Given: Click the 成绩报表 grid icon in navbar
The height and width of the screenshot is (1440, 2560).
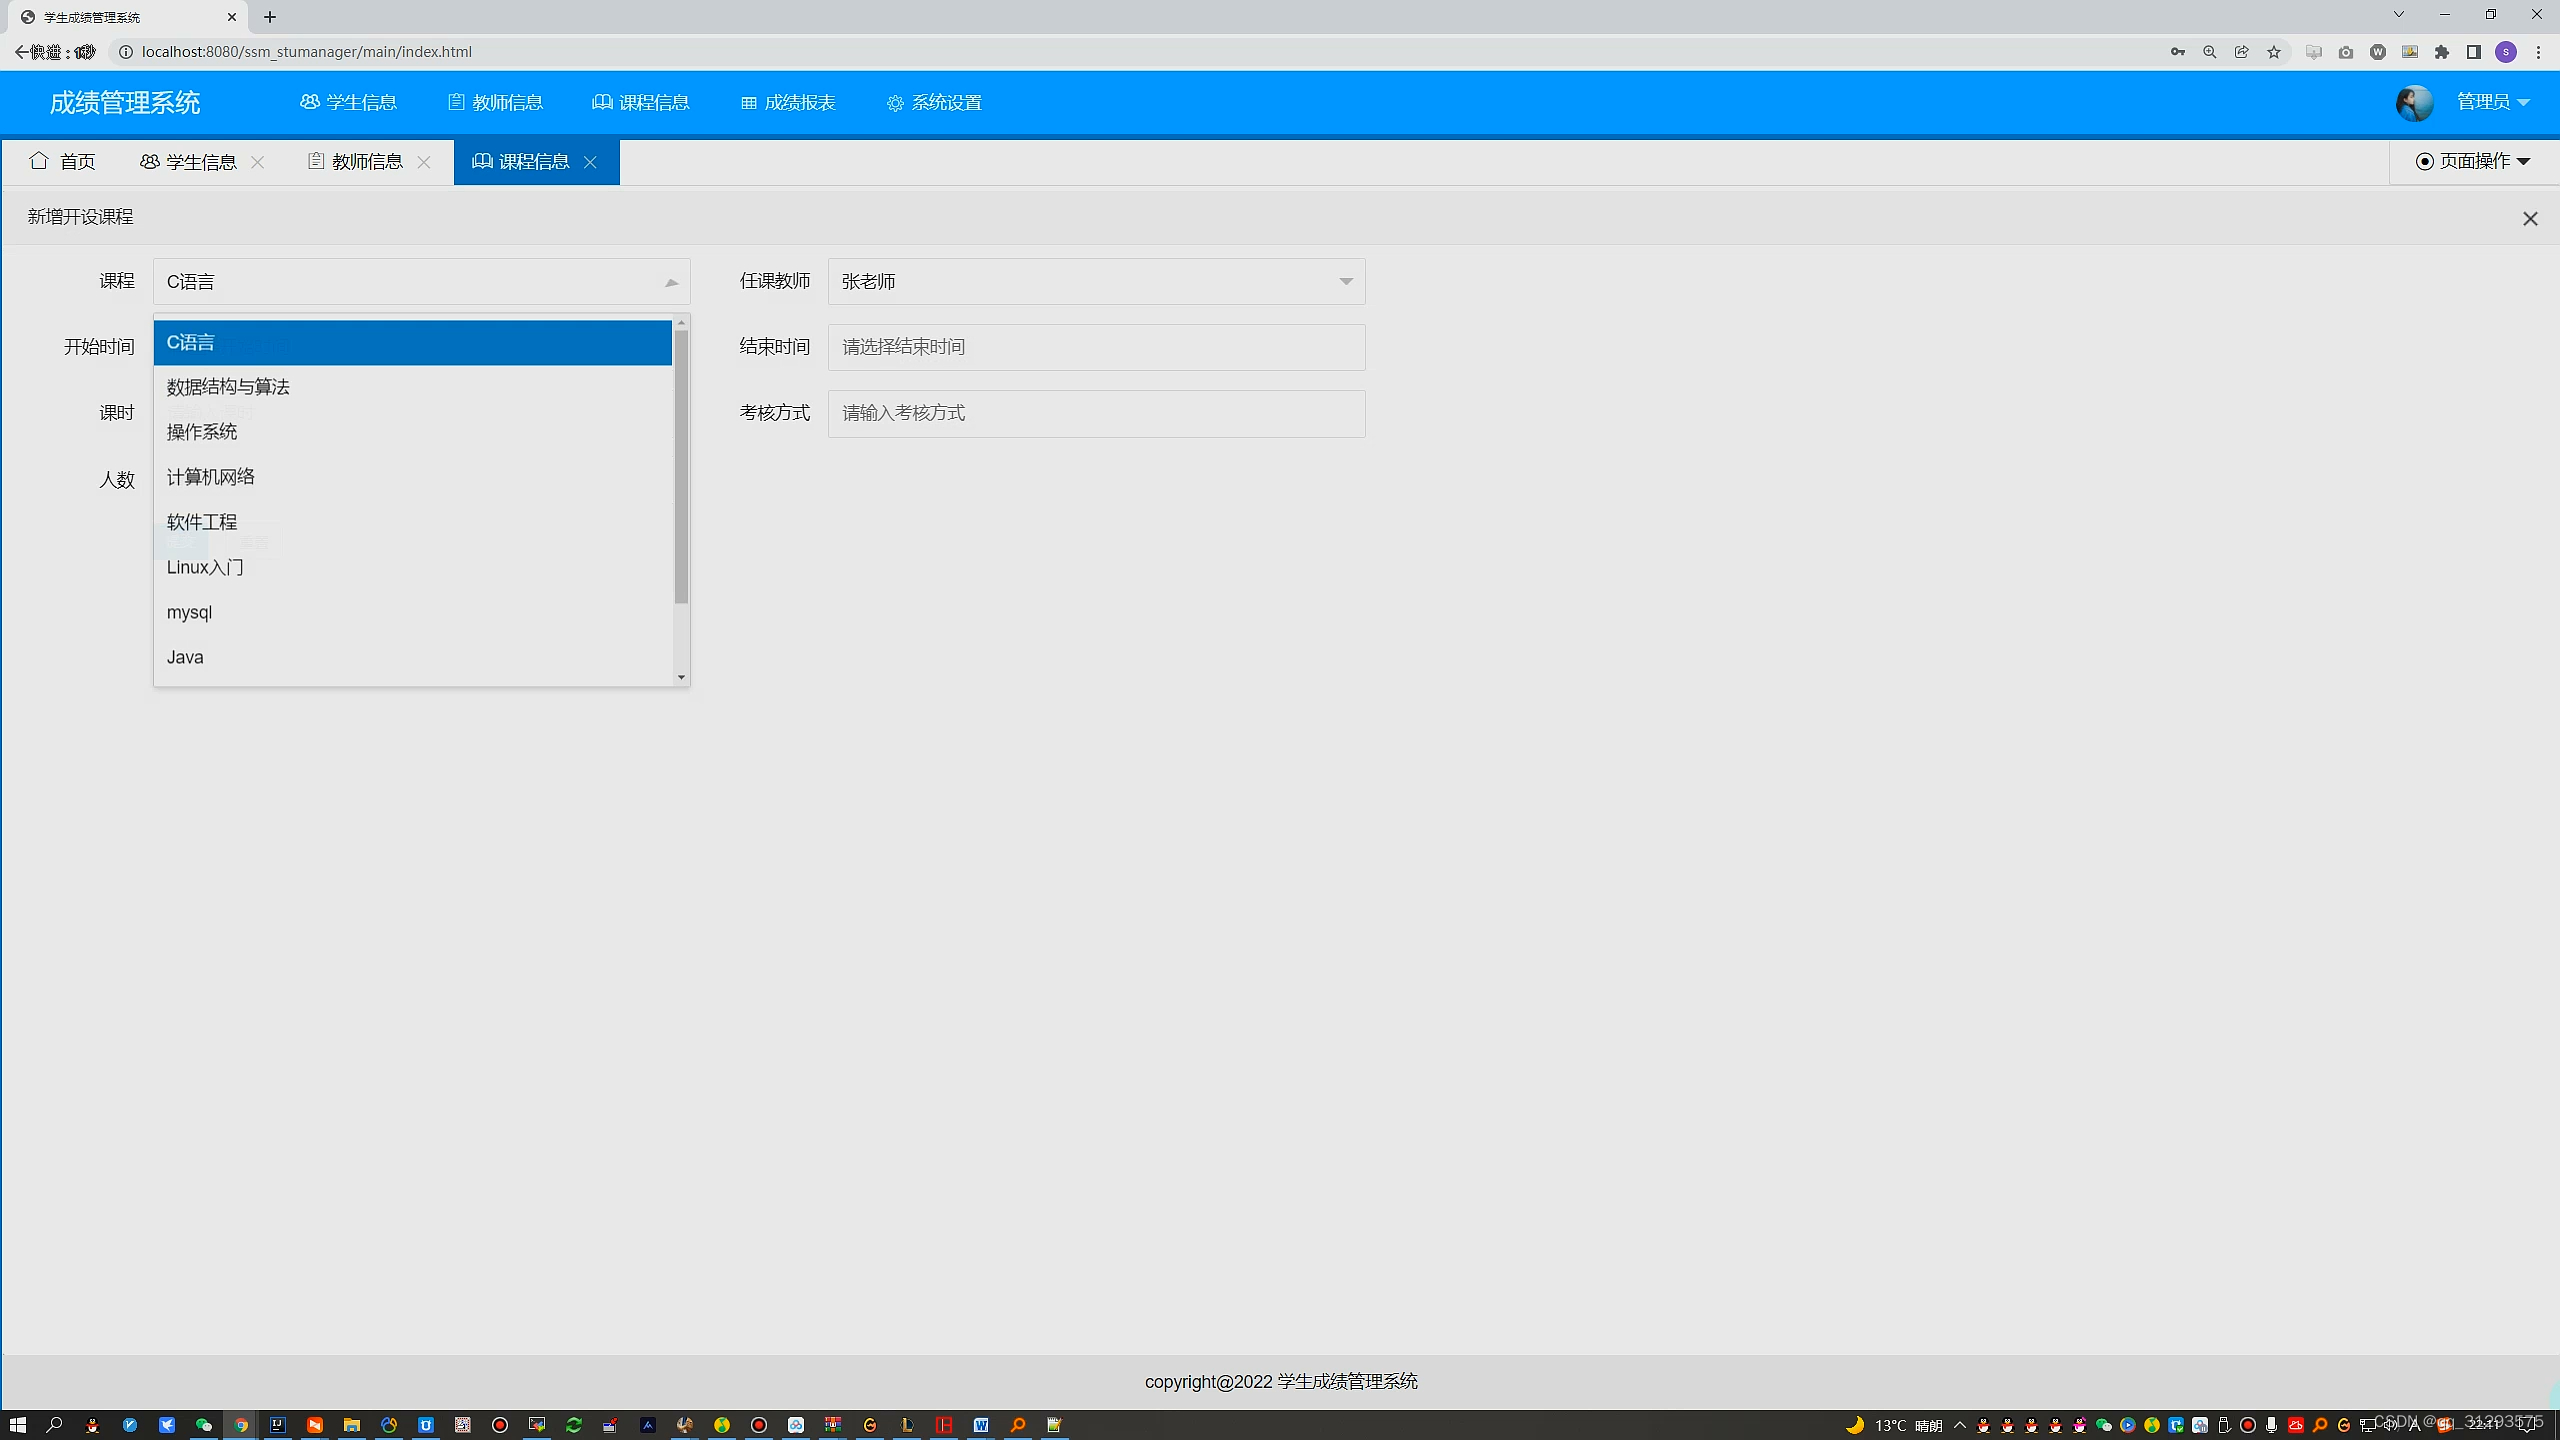Looking at the screenshot, I should (748, 103).
